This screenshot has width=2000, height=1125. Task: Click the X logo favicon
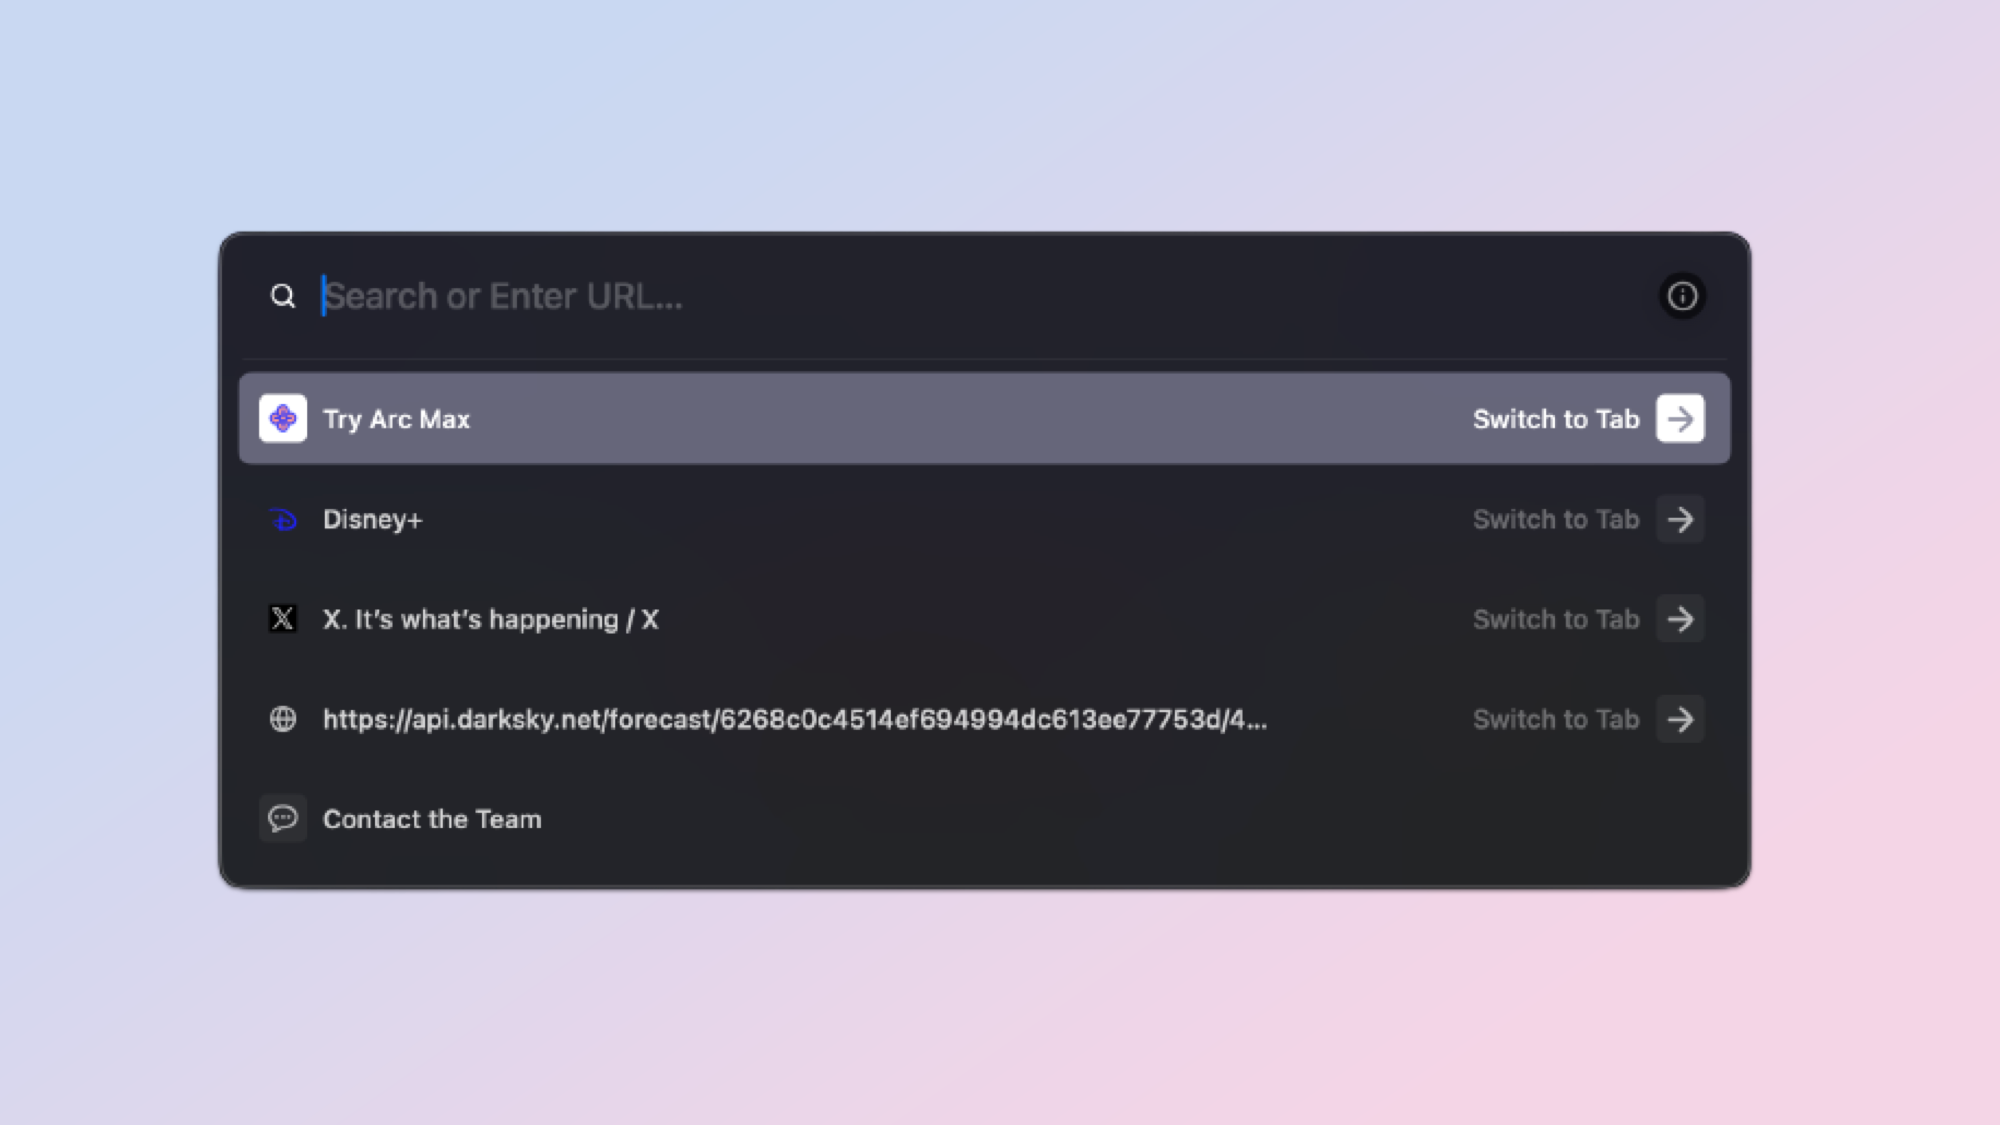(283, 619)
